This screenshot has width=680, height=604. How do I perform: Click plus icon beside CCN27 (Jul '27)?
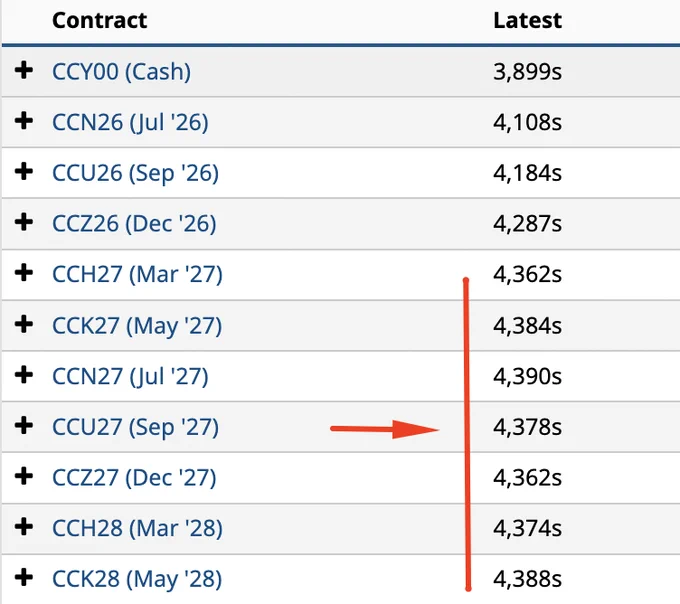click(23, 375)
